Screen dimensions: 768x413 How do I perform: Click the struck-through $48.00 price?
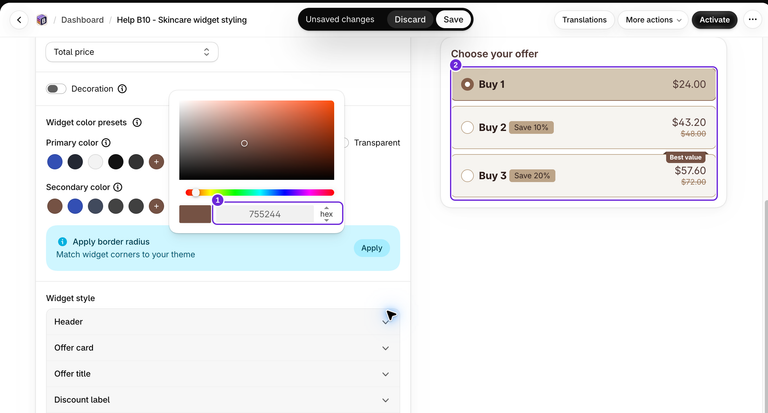pyautogui.click(x=694, y=134)
